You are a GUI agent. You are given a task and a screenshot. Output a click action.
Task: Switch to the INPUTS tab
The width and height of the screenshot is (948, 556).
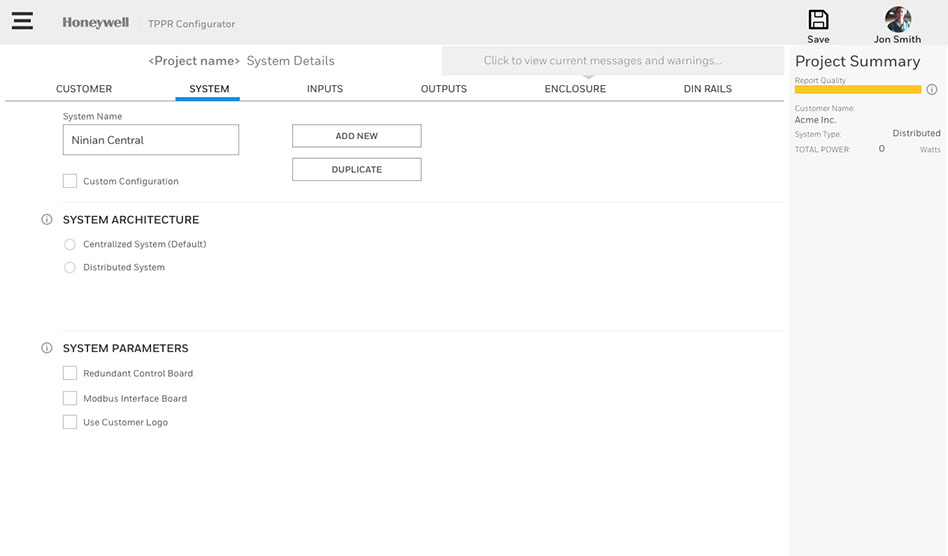pyautogui.click(x=325, y=89)
